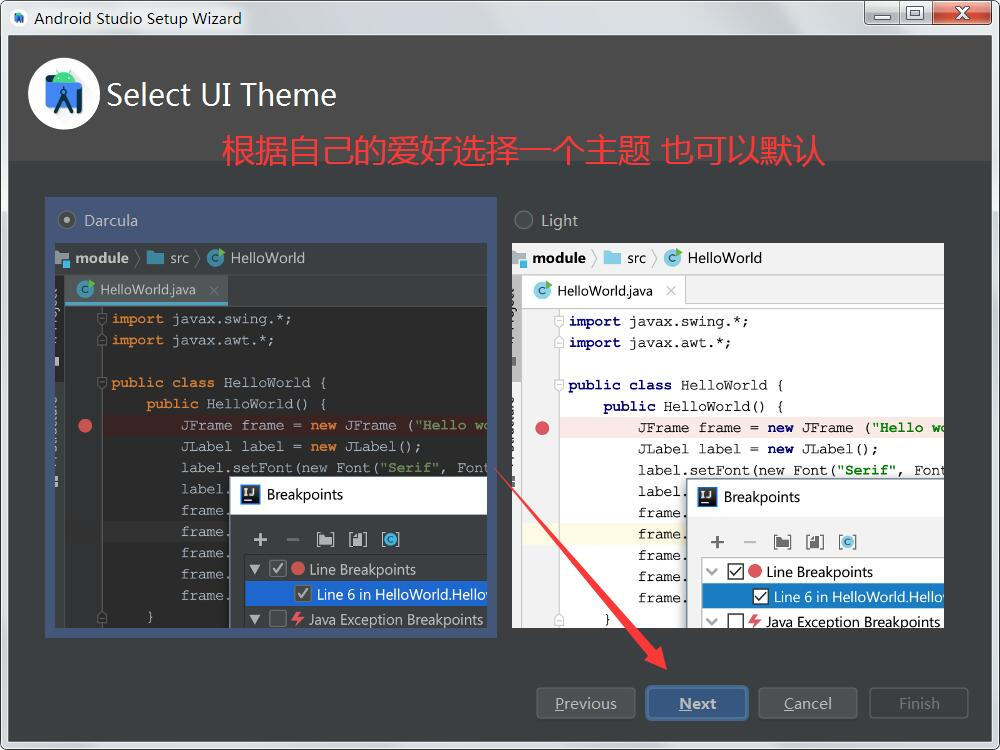
Task: Click the Previous button
Action: coord(585,703)
